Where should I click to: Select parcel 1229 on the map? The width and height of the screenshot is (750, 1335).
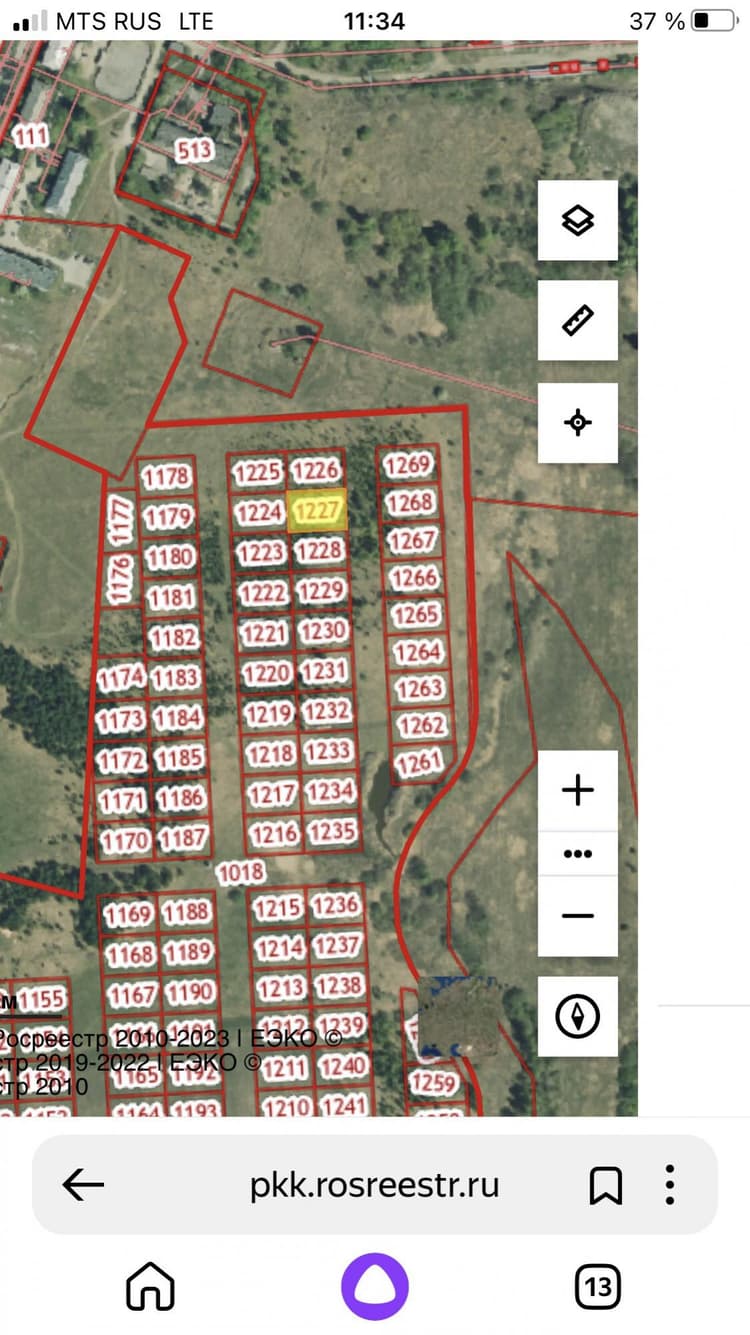pyautogui.click(x=322, y=590)
